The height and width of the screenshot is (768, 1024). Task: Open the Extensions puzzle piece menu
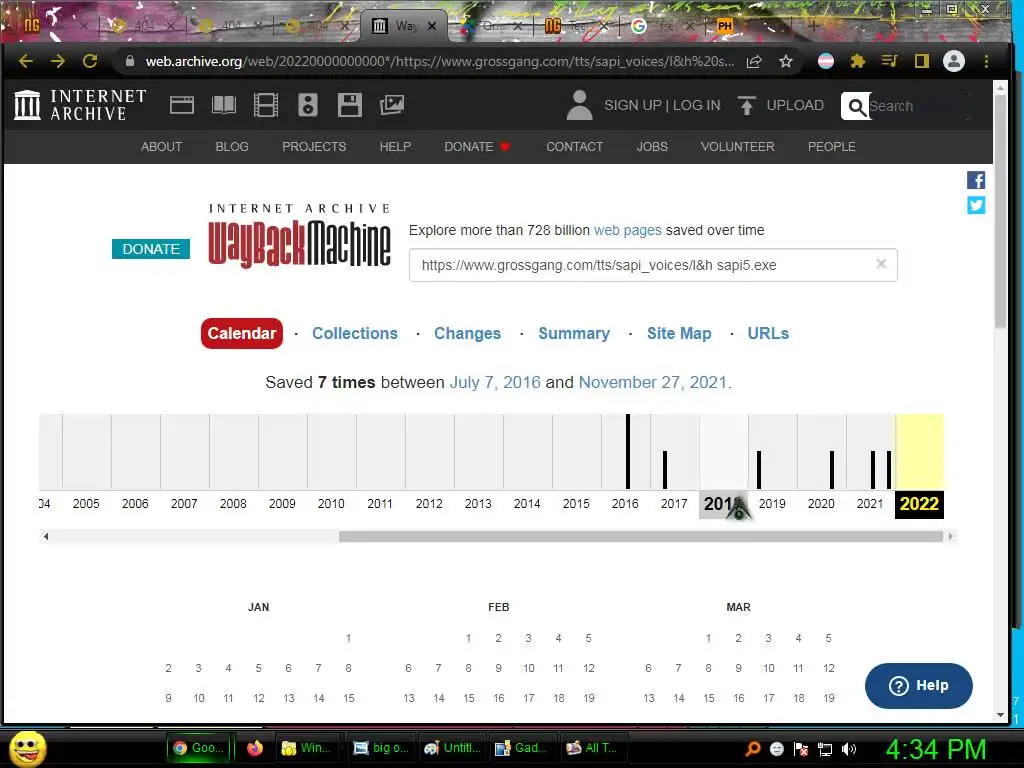(857, 61)
